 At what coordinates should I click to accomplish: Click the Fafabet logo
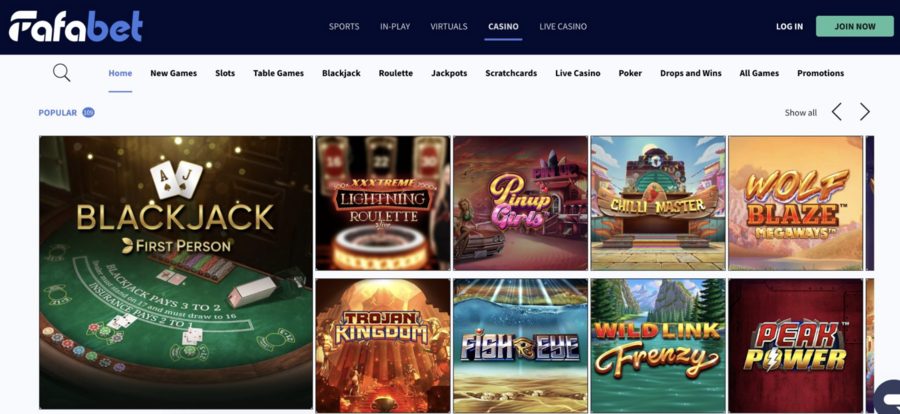[75, 26]
